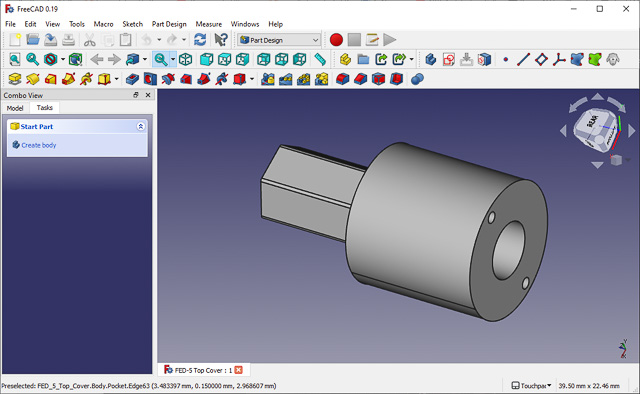The height and width of the screenshot is (394, 640).
Task: Select the Pocket tool
Action: (x=132, y=79)
